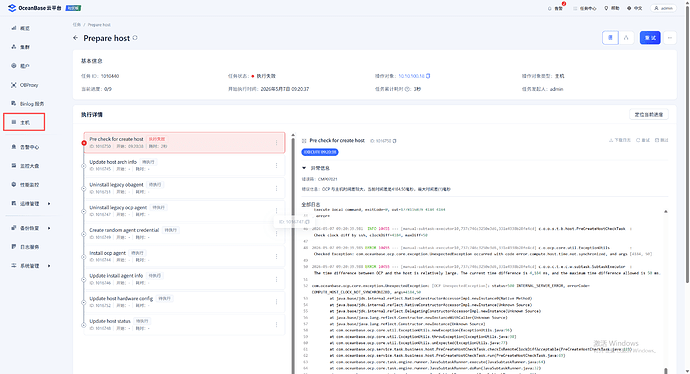Screen dimensions: 690x374
Task: Click the 定位当前进度 button
Action: [x=649, y=114]
